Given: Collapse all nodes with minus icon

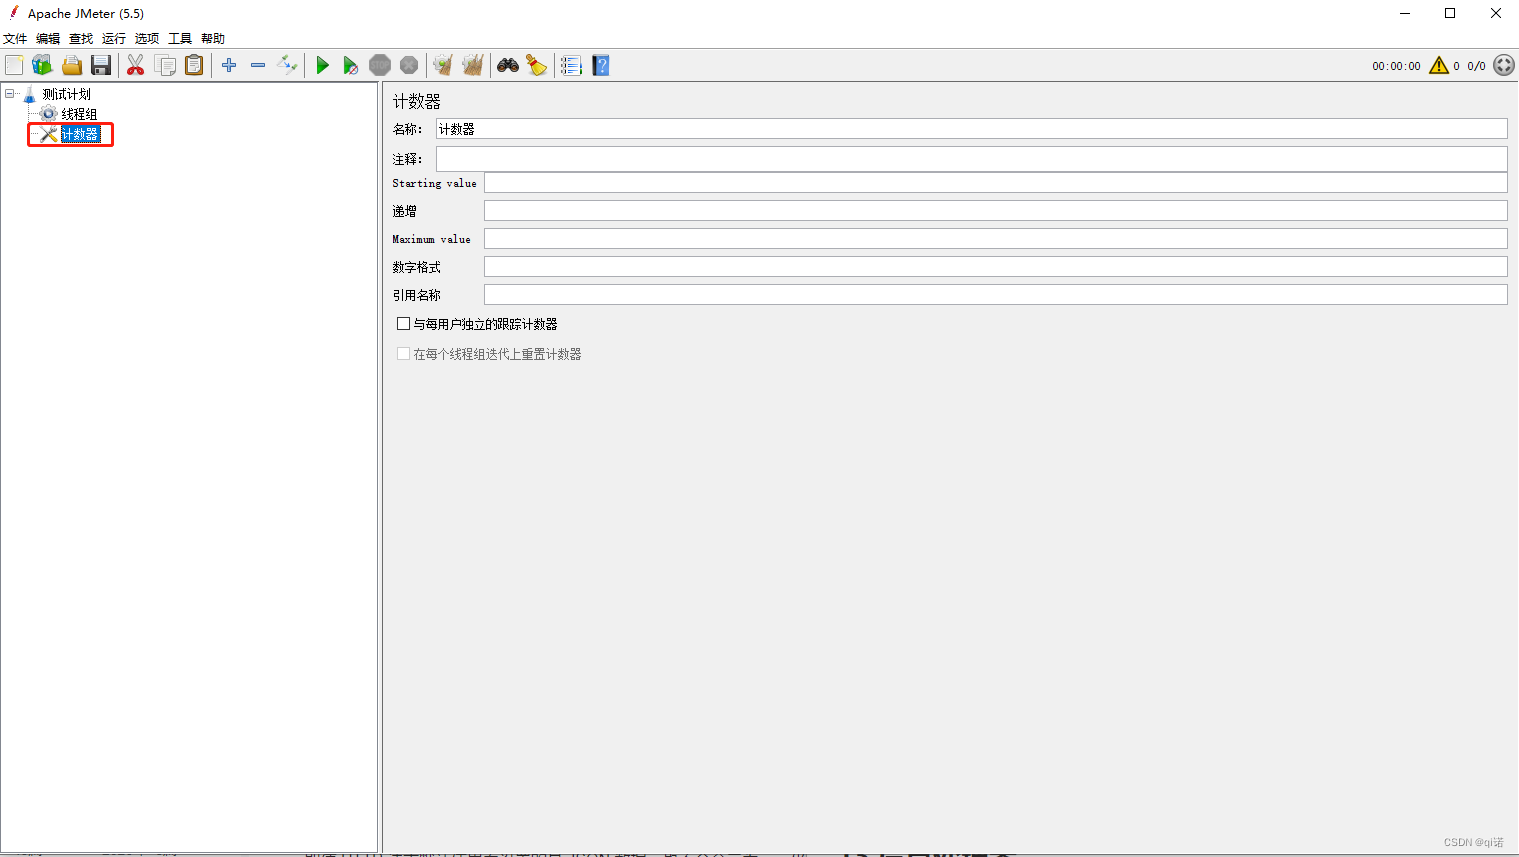Looking at the screenshot, I should [x=258, y=65].
